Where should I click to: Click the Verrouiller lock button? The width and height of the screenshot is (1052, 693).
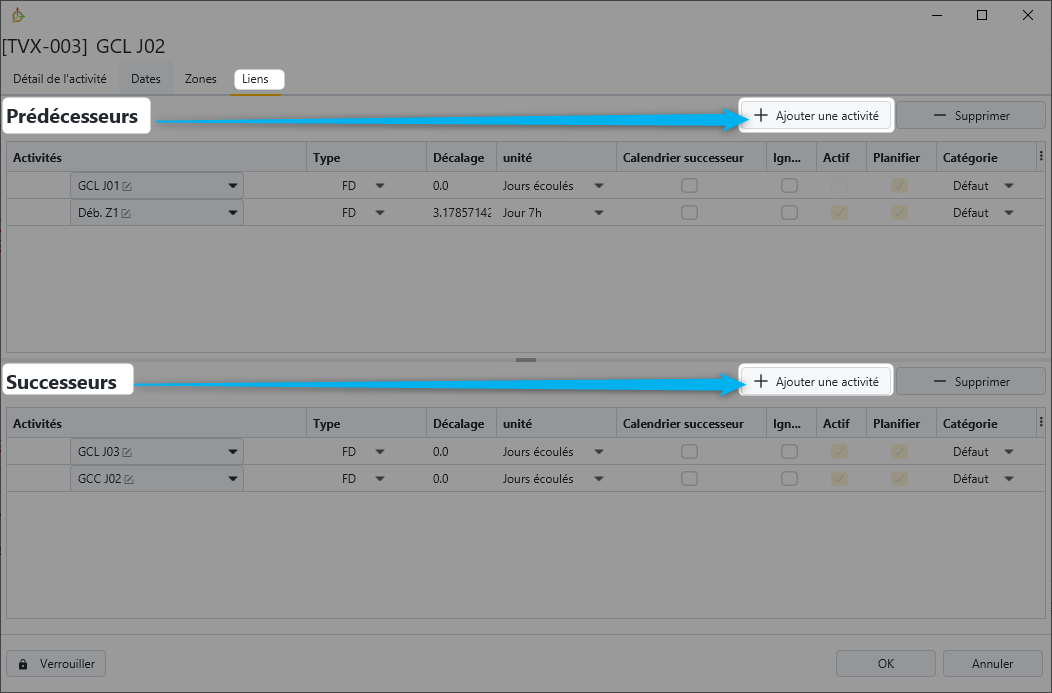[x=56, y=663]
